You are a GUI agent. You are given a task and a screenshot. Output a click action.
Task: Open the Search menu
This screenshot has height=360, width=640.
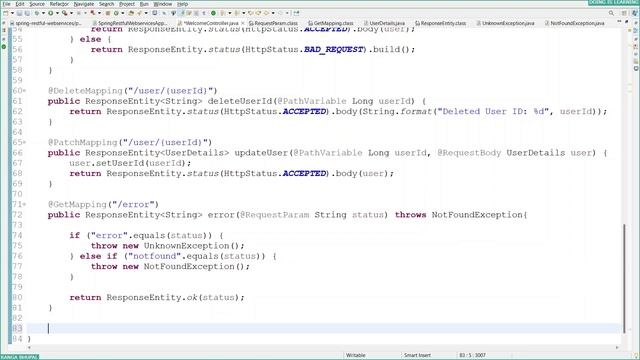[x=107, y=4]
